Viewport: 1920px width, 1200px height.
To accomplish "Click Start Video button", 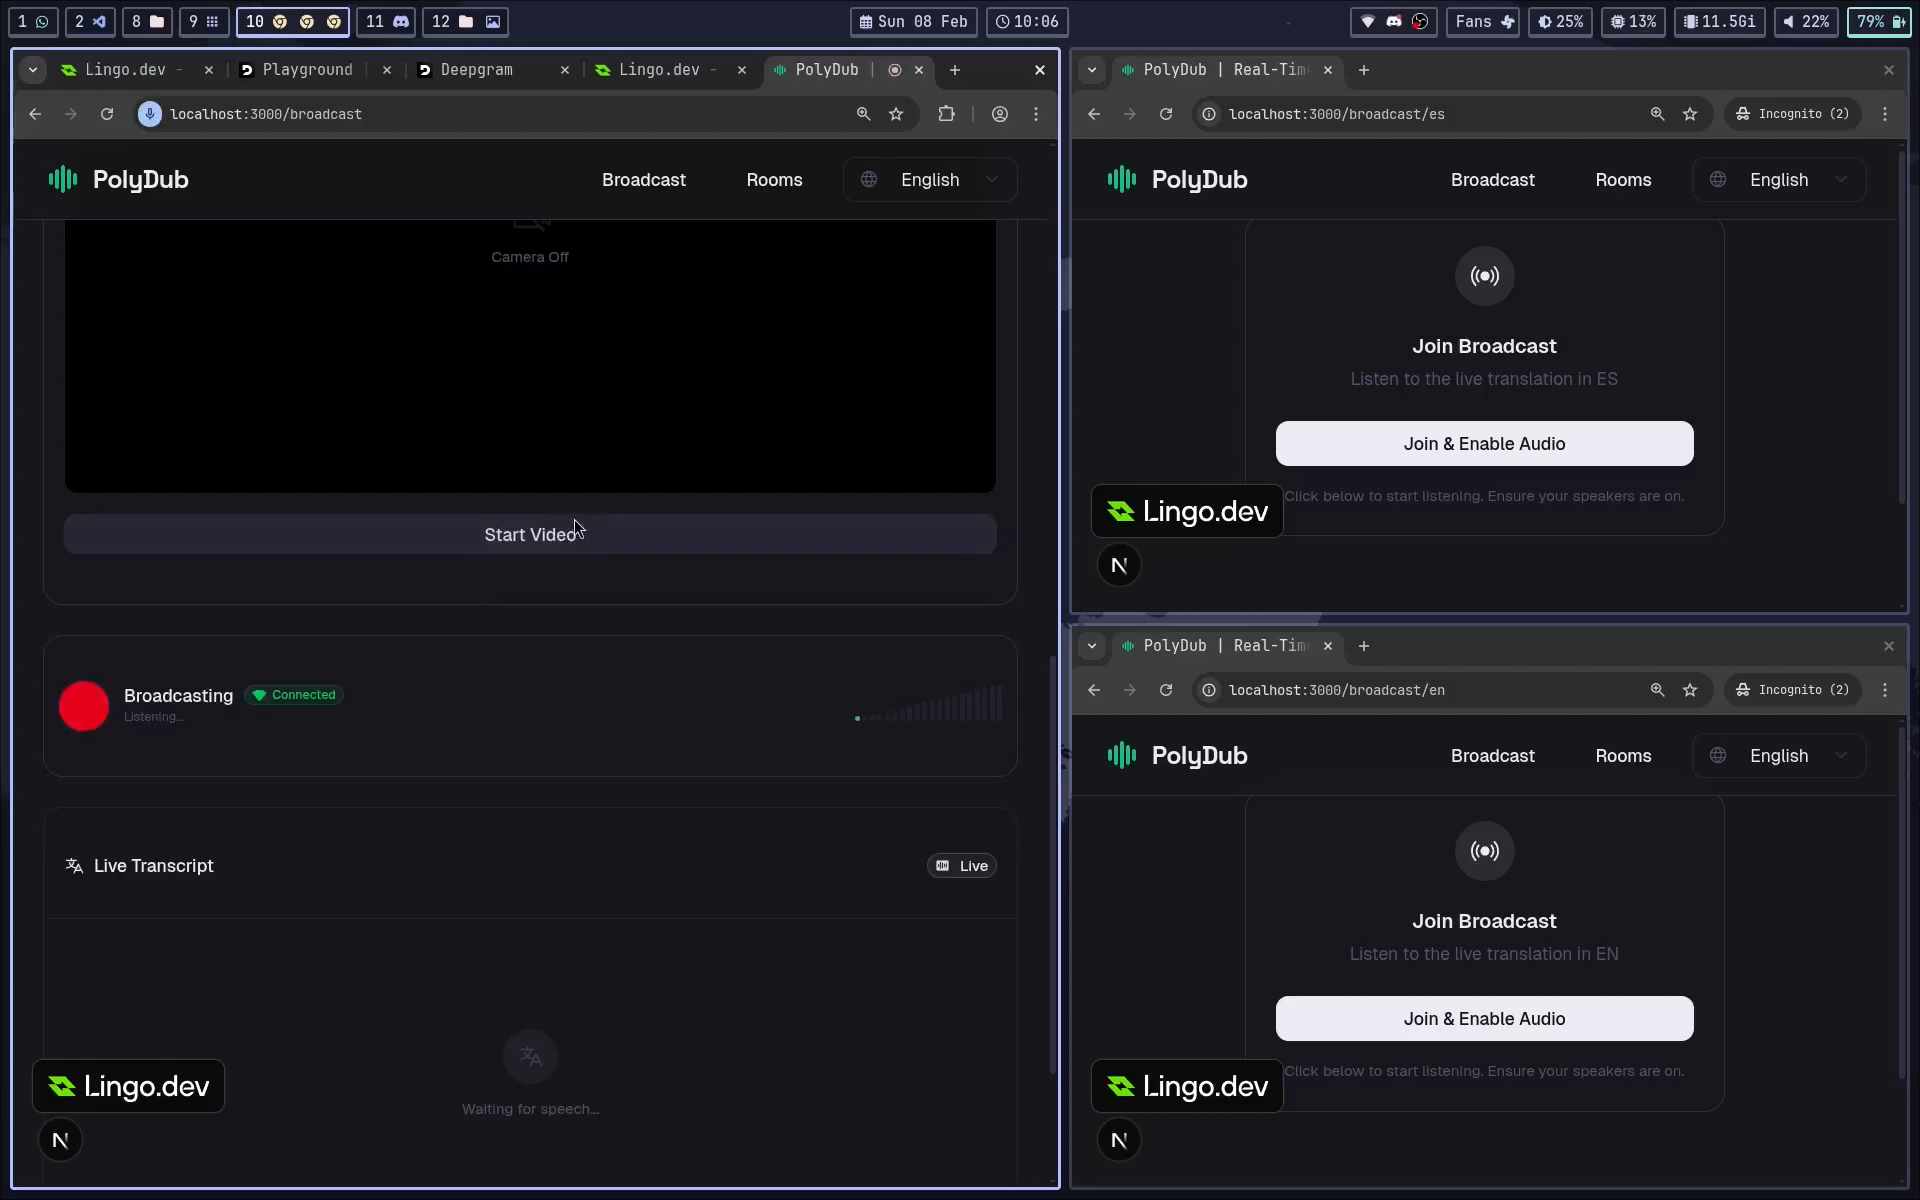I will click(530, 535).
